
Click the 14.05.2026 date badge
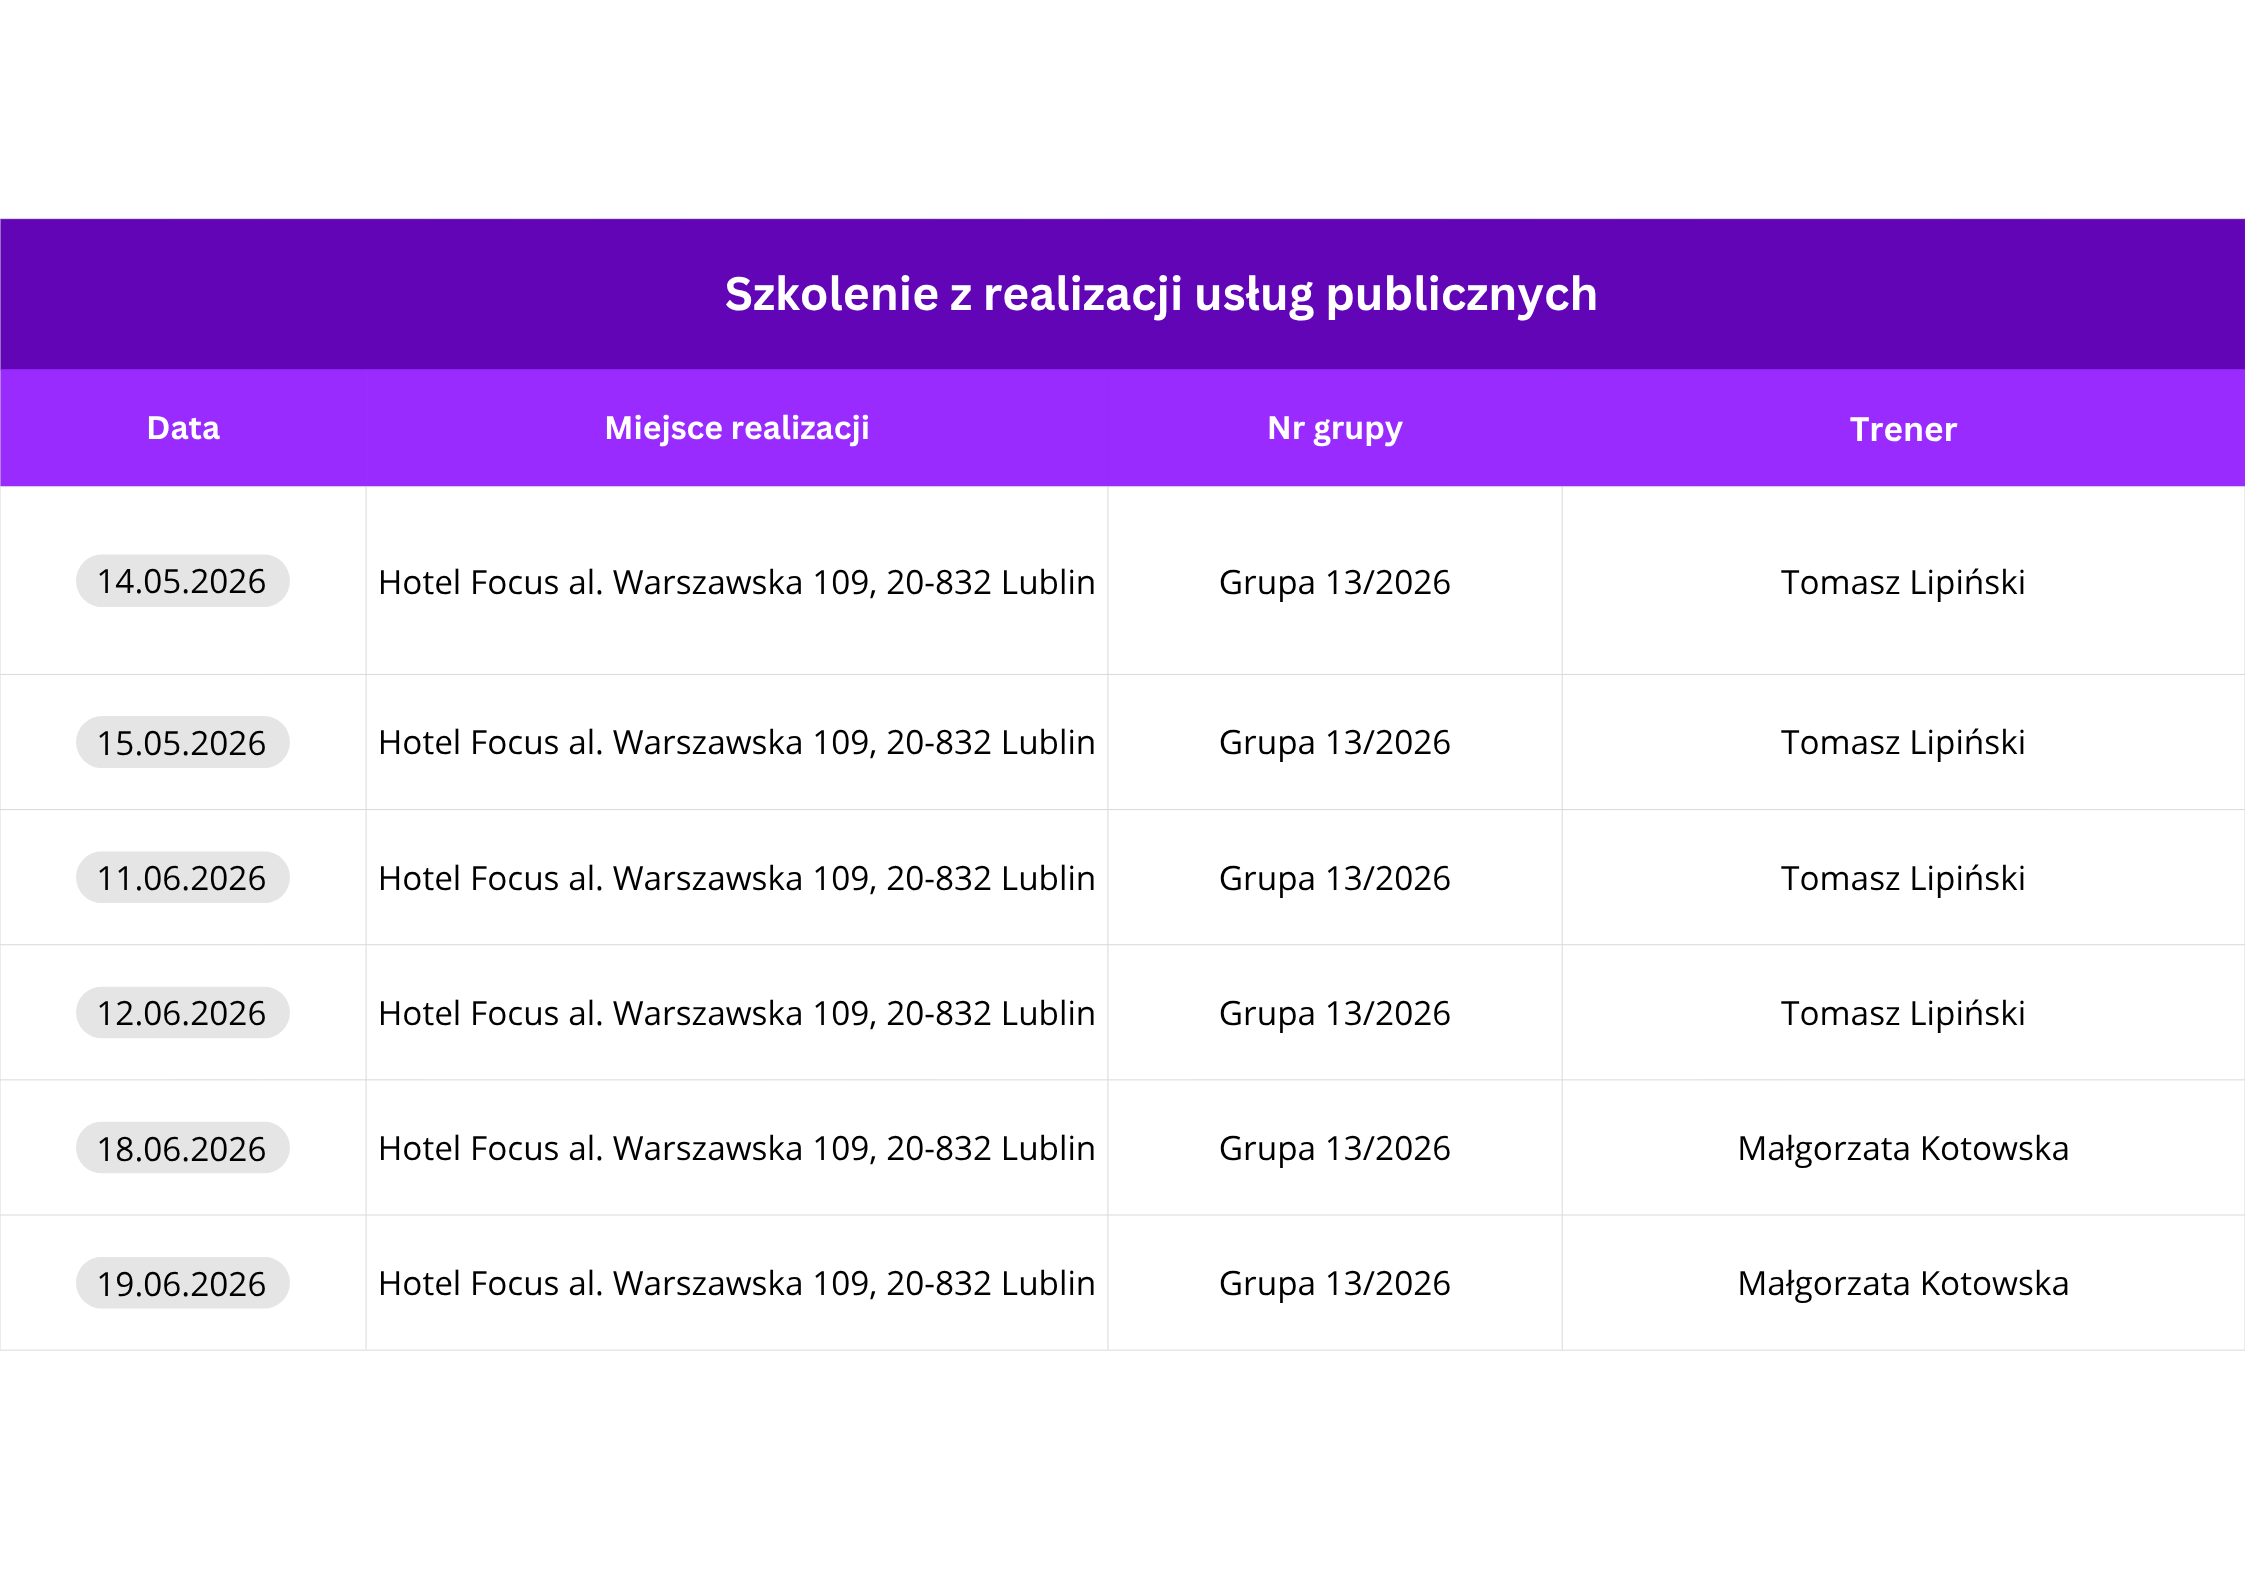(182, 581)
